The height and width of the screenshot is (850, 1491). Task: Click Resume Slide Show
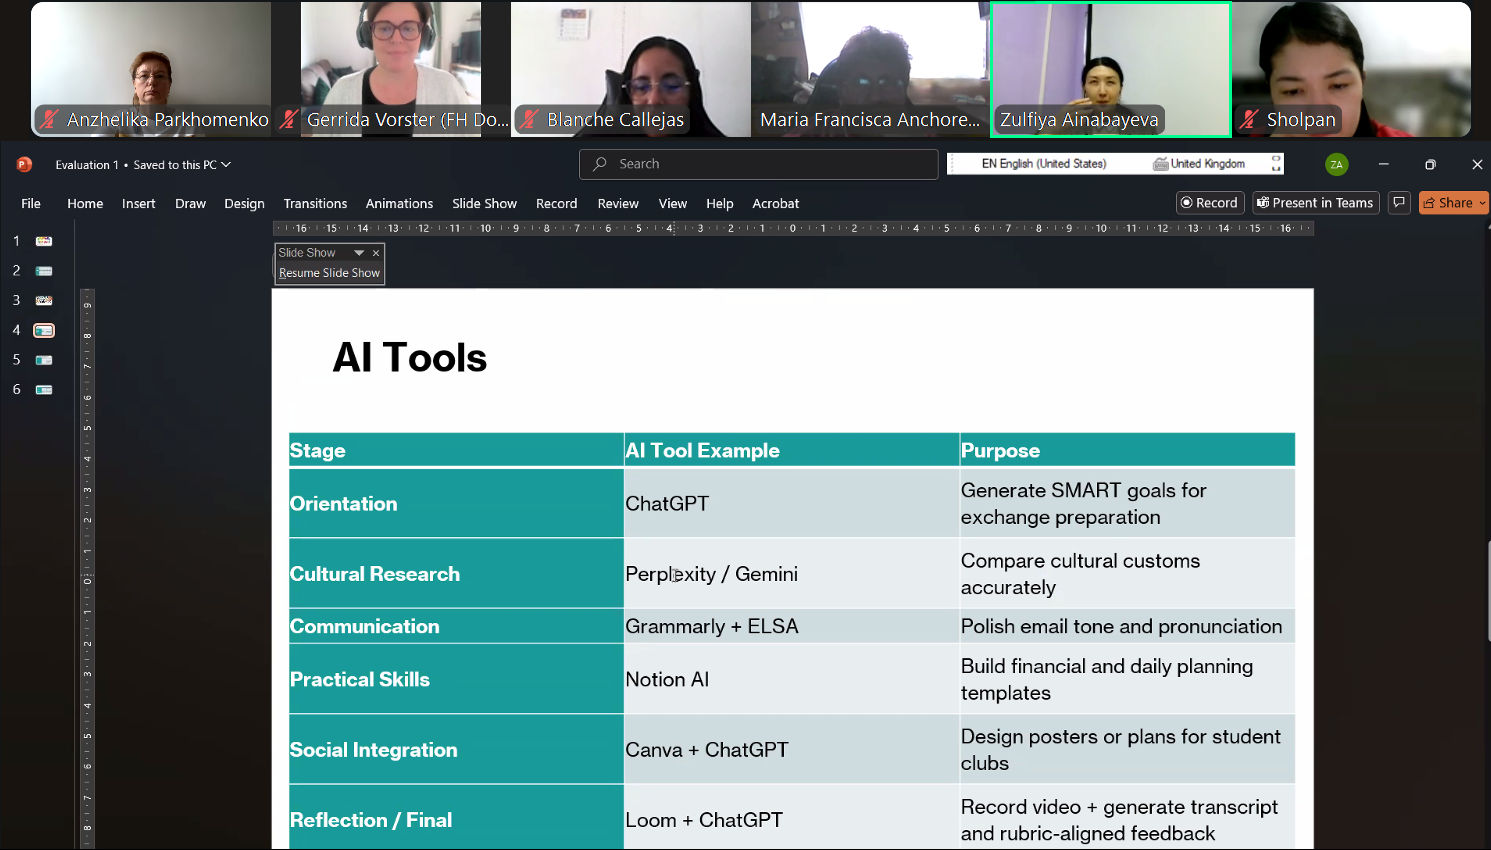[329, 273]
